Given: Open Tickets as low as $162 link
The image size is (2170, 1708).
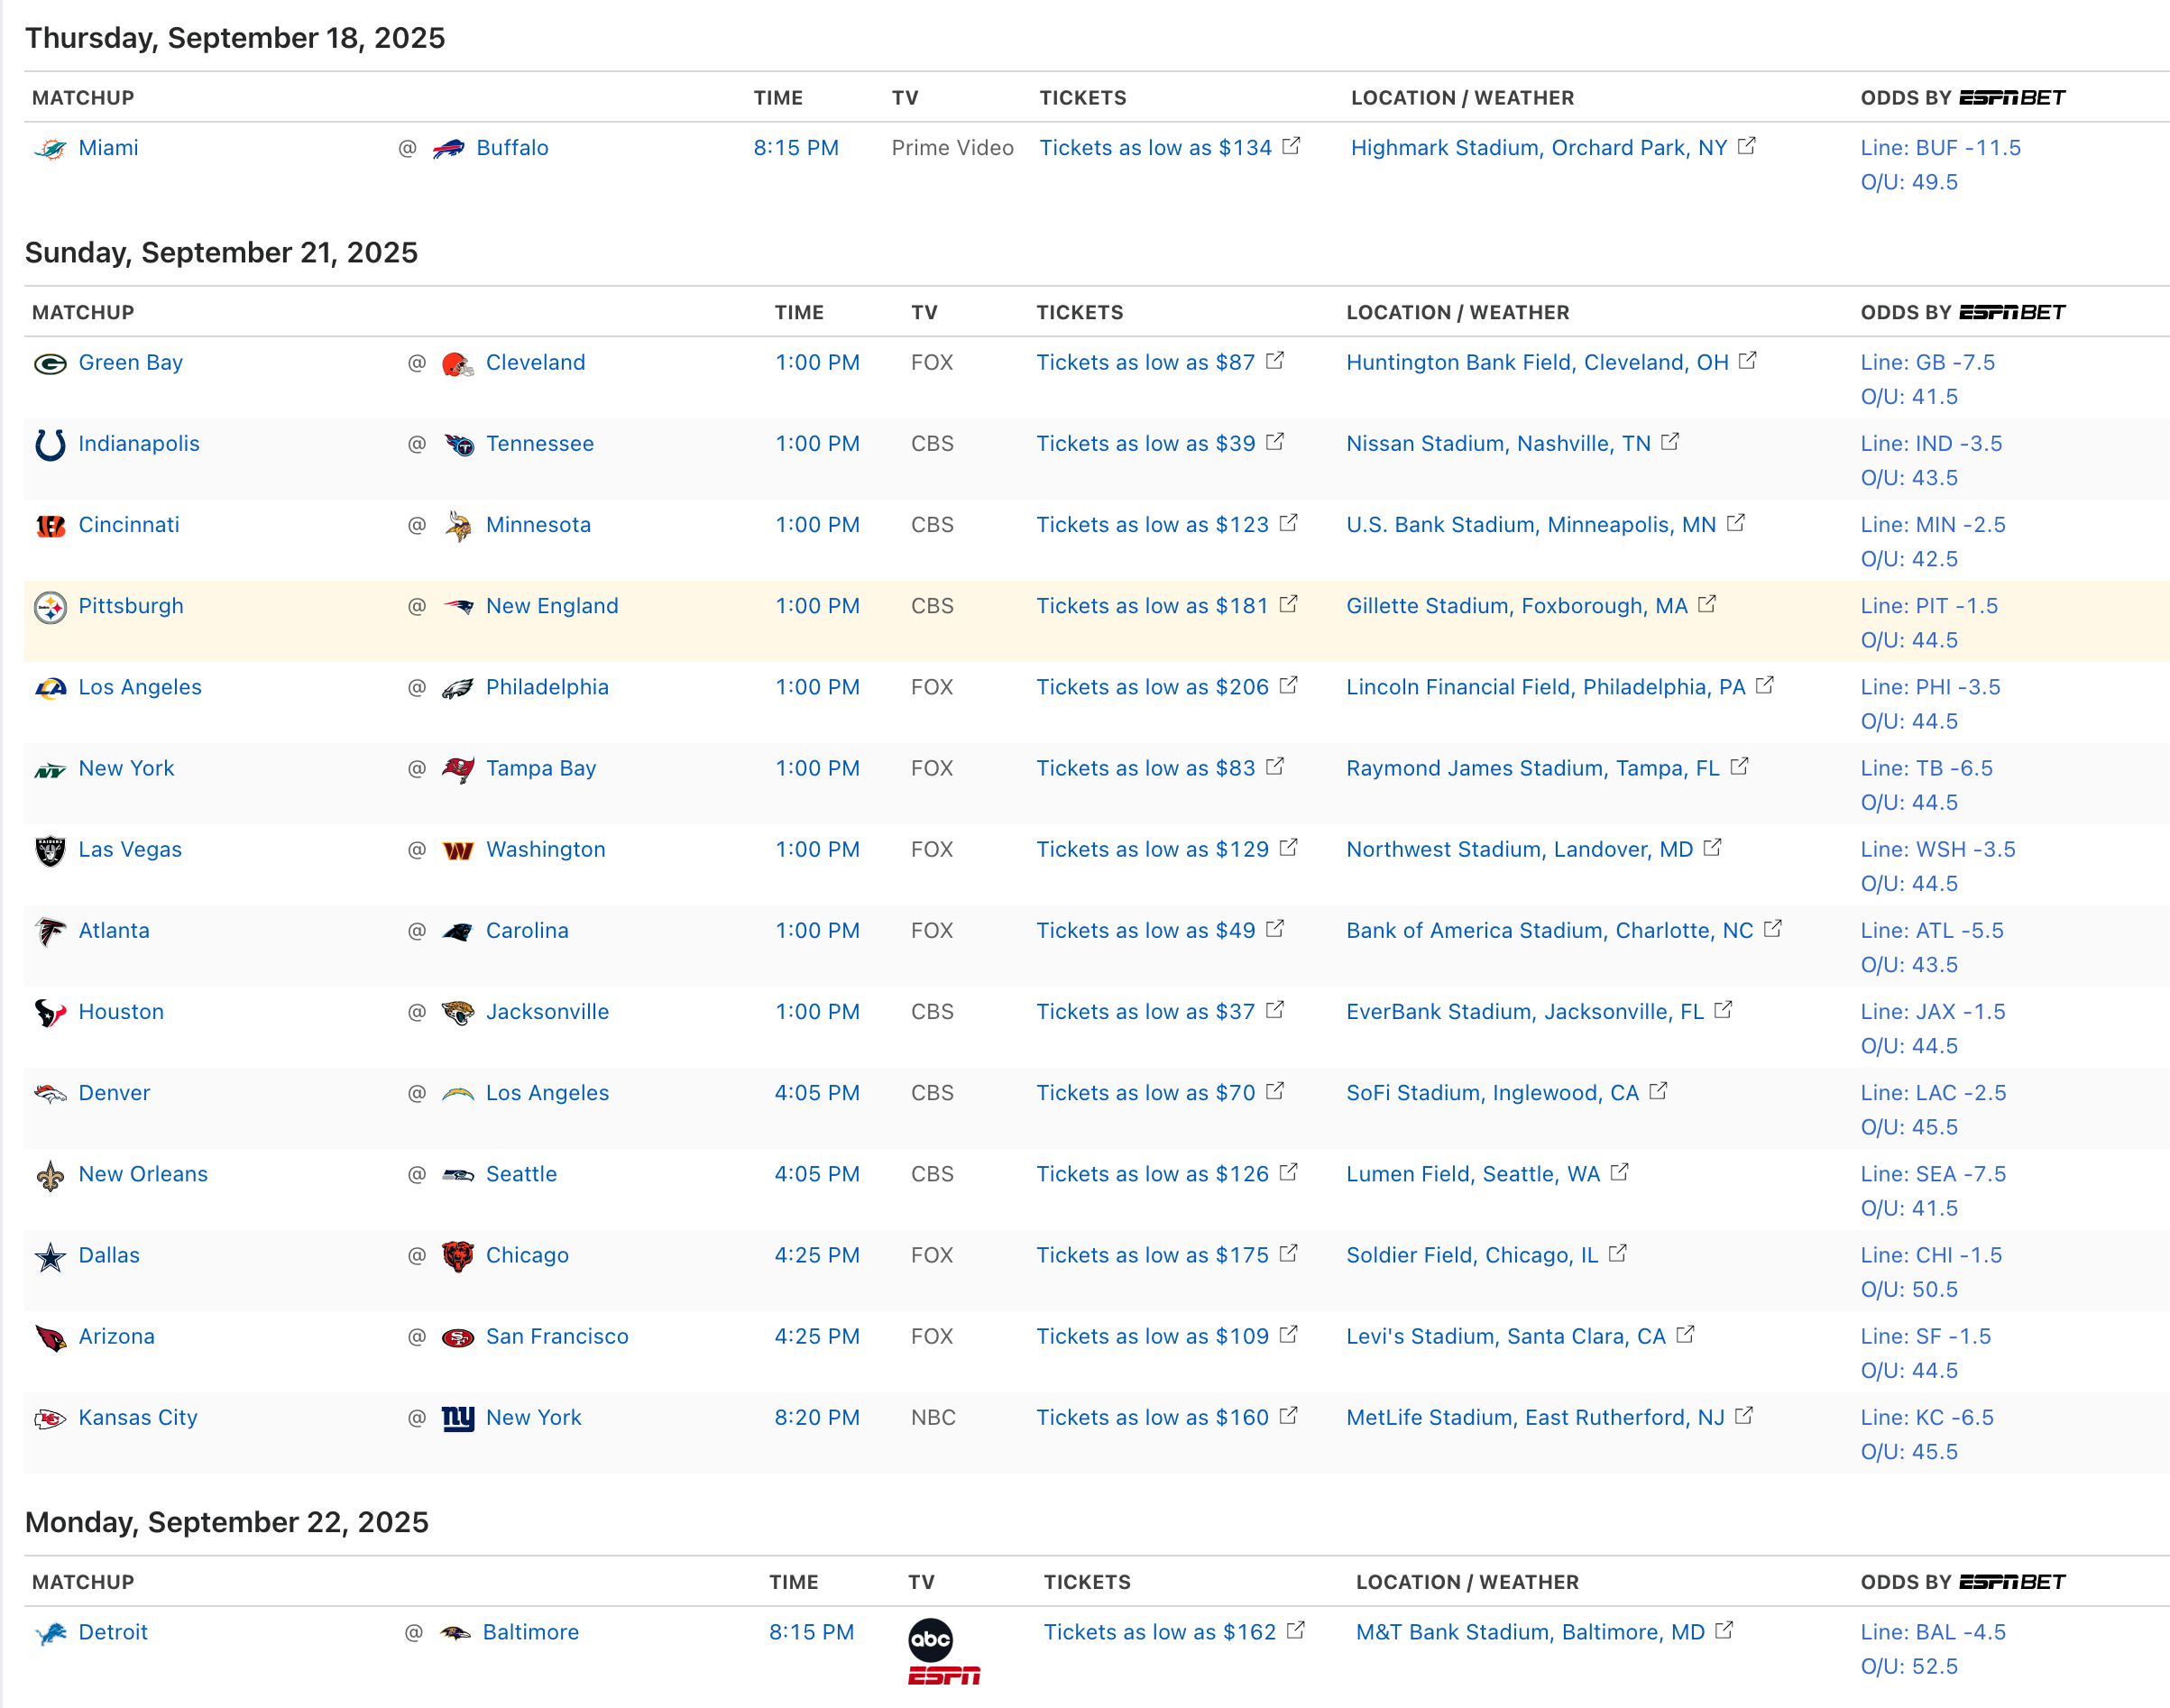Looking at the screenshot, I should 1160,1632.
